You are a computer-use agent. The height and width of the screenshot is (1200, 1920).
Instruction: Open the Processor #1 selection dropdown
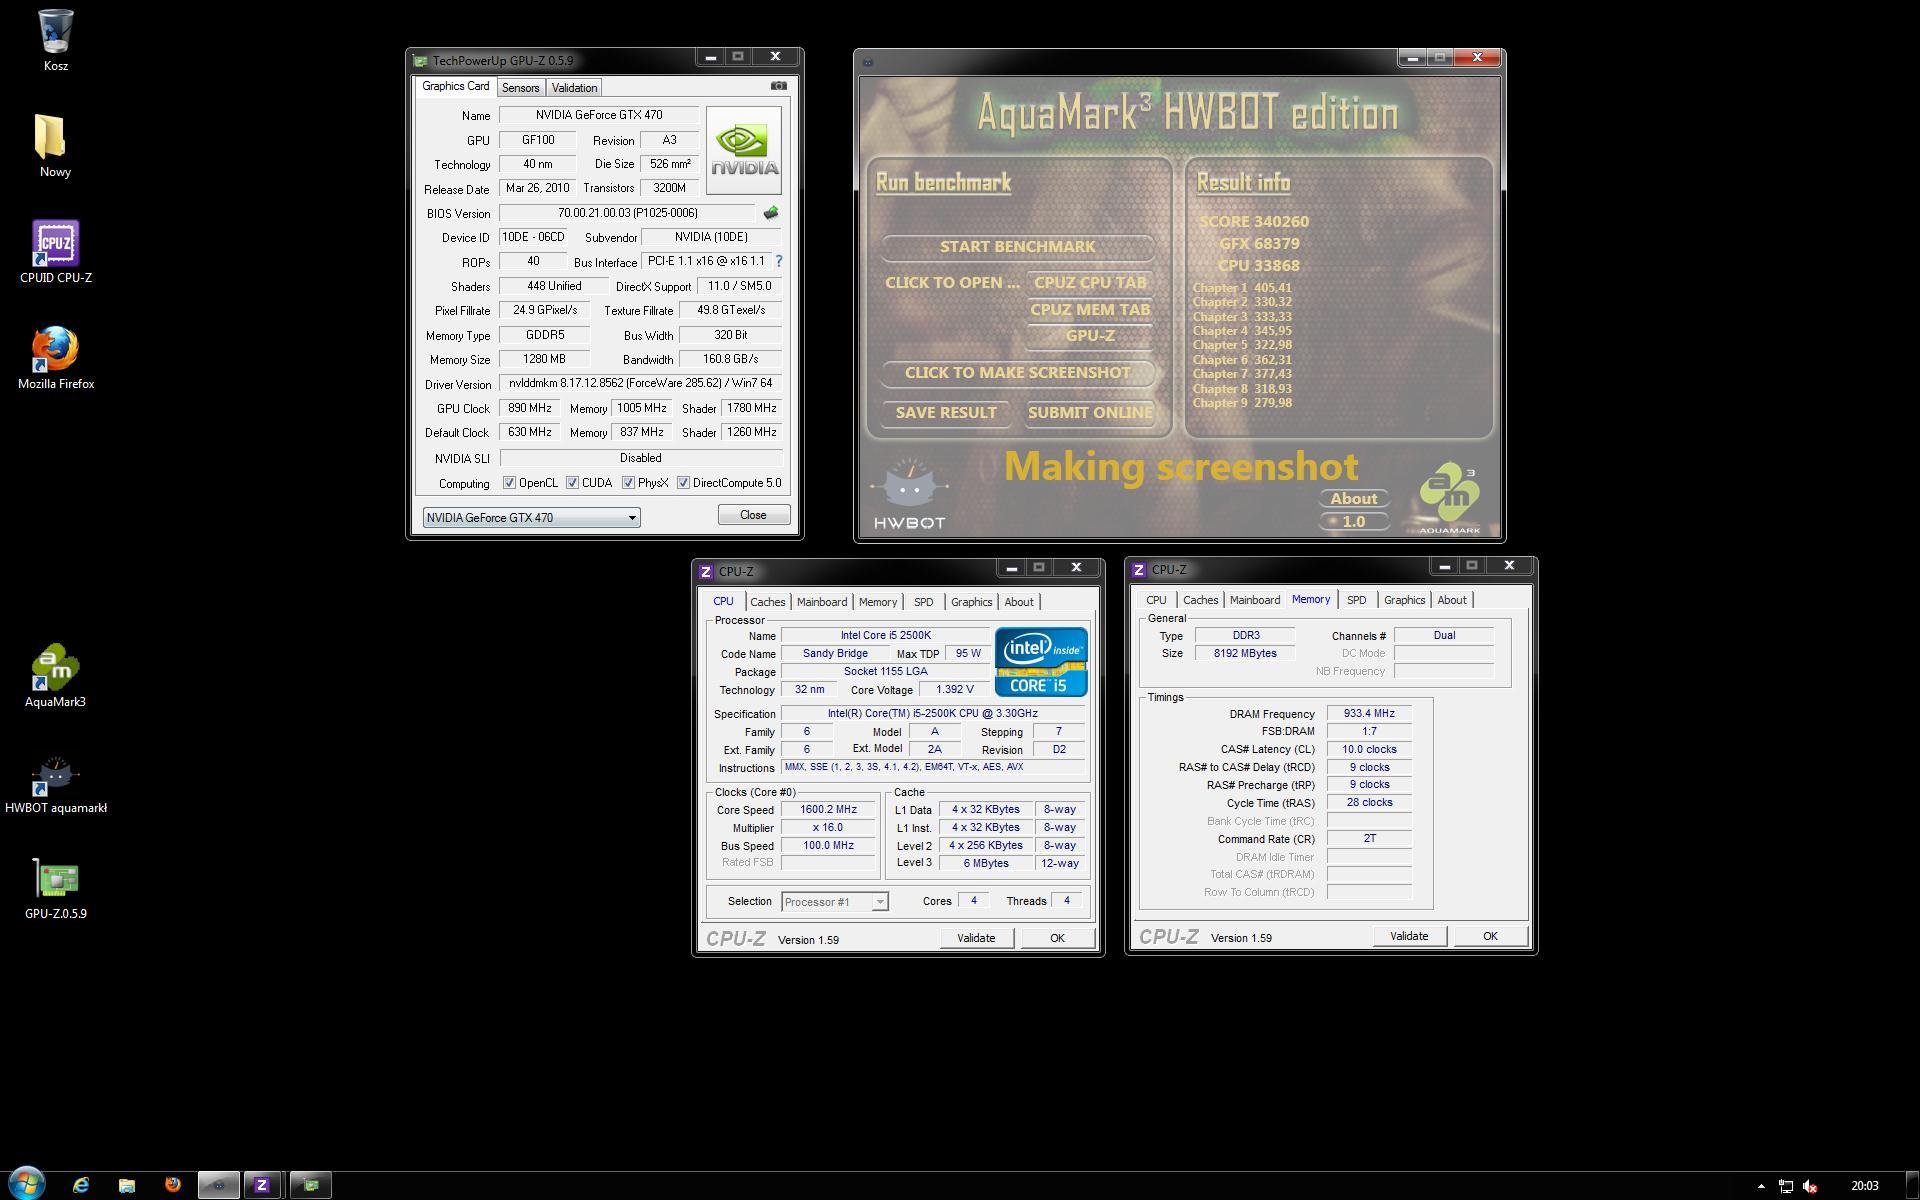coord(834,902)
